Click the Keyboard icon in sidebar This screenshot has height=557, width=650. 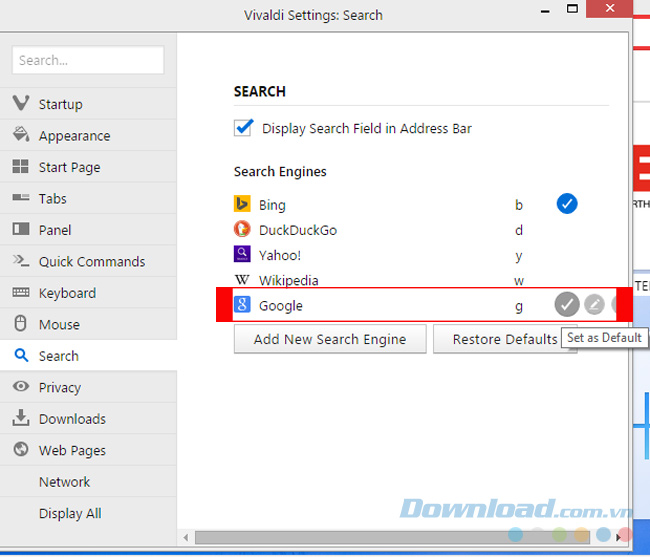(20, 293)
